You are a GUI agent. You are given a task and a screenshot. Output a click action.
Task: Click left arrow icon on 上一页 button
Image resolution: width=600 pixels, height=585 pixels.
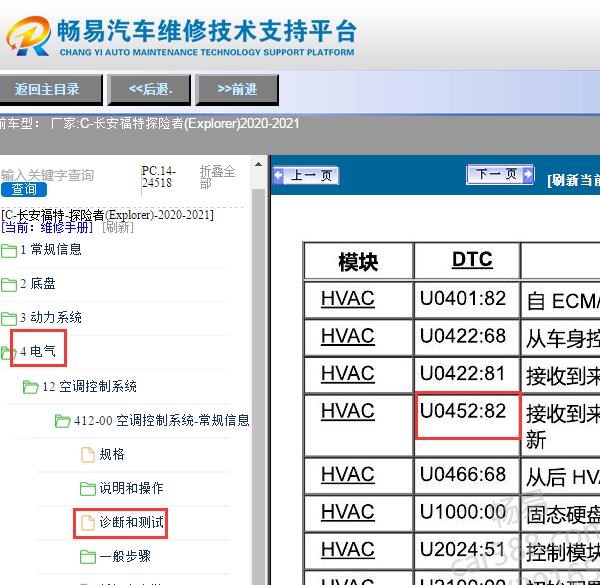point(279,176)
